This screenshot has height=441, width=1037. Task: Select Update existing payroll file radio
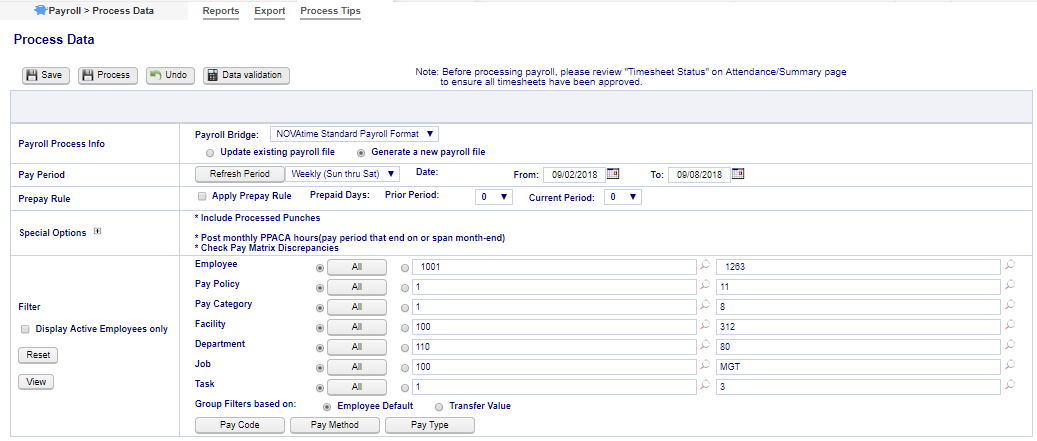point(210,152)
